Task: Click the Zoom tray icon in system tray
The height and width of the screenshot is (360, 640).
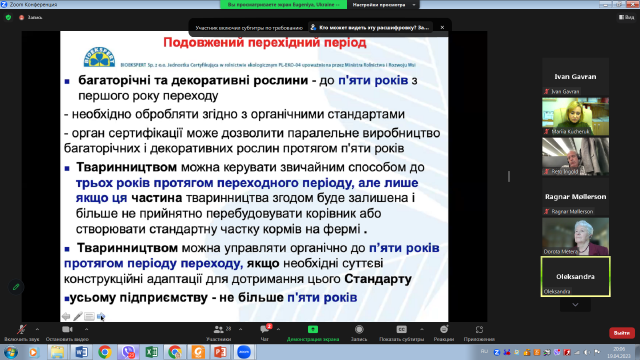Action: [x=497, y=352]
